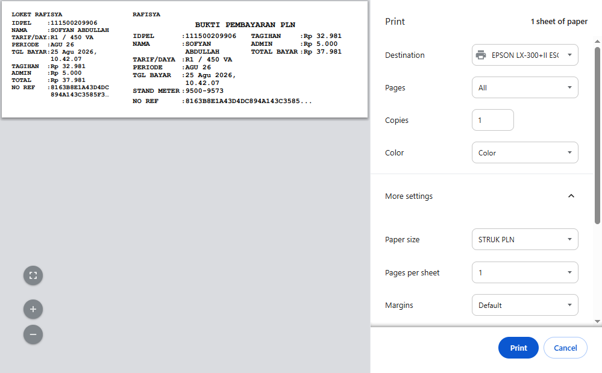Click the fit to page preview icon
This screenshot has width=602, height=373.
(x=33, y=276)
